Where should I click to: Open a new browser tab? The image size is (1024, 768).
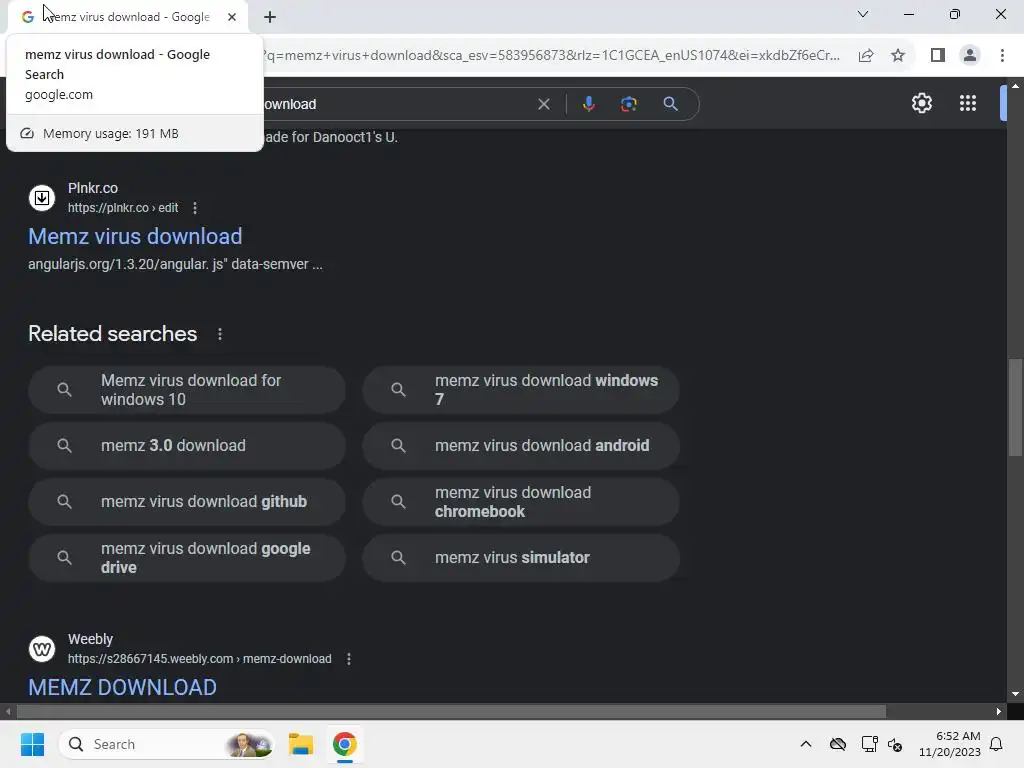click(x=270, y=17)
